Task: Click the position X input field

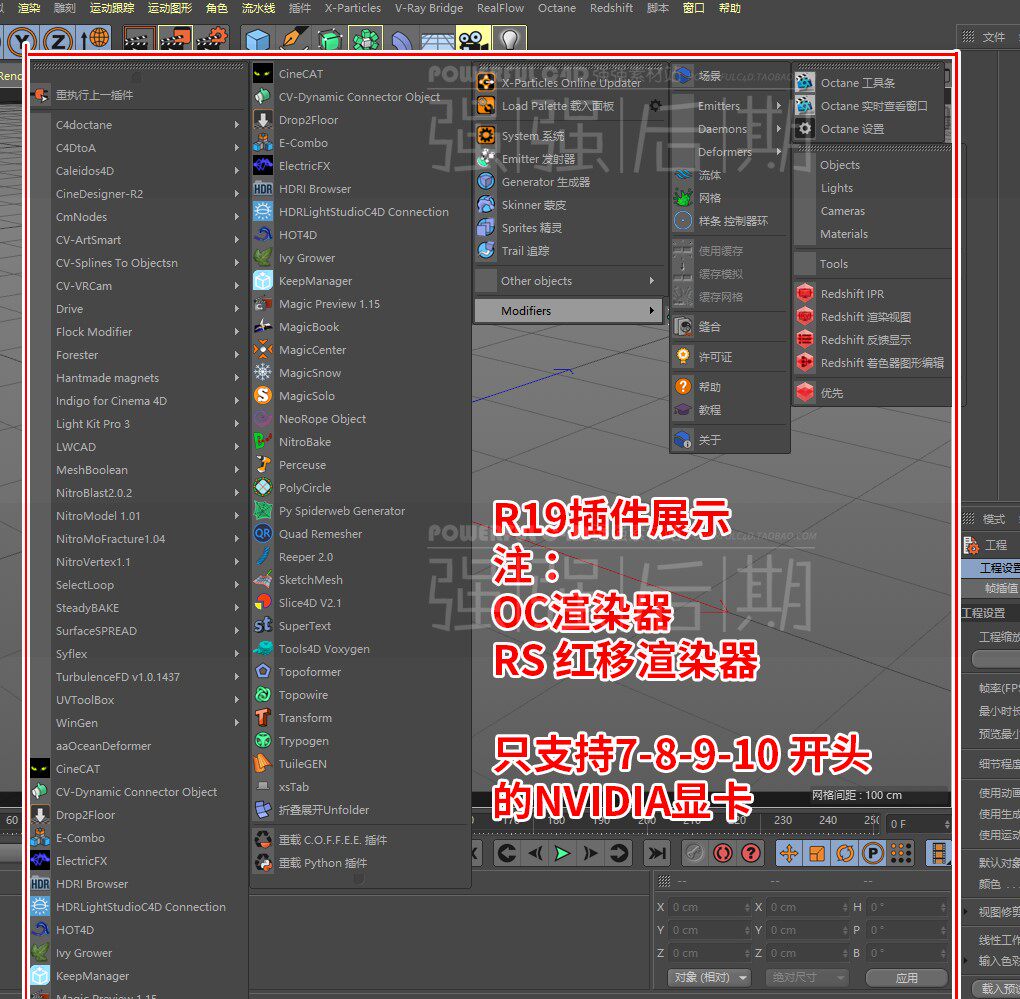Action: coord(710,907)
